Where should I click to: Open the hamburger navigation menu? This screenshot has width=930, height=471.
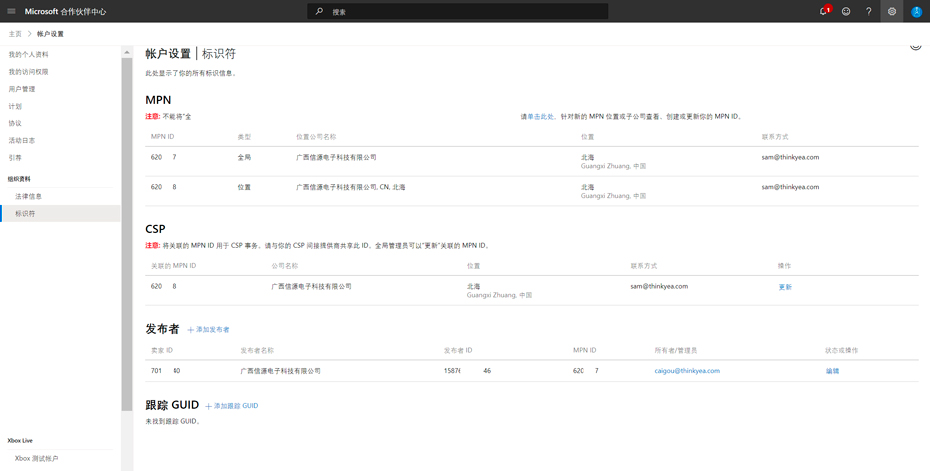(x=11, y=11)
